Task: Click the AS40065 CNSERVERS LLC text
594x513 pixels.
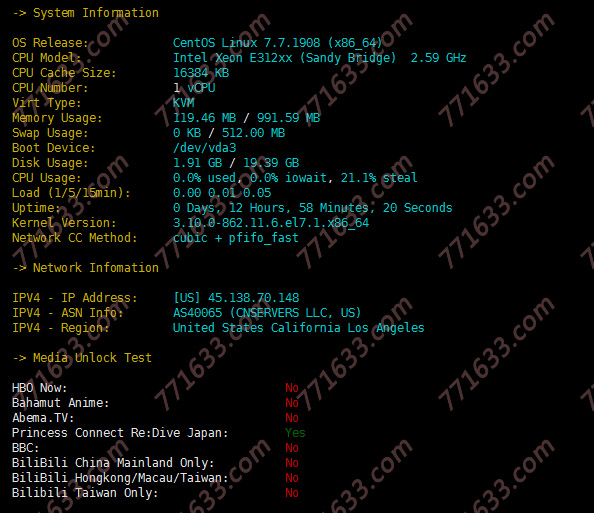Action: (267, 313)
